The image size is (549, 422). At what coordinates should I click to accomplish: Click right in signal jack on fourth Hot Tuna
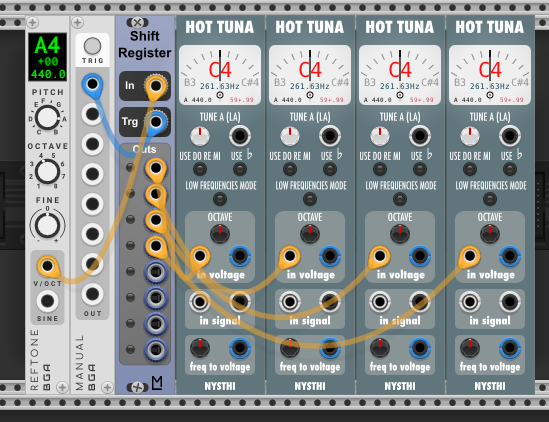[510, 302]
